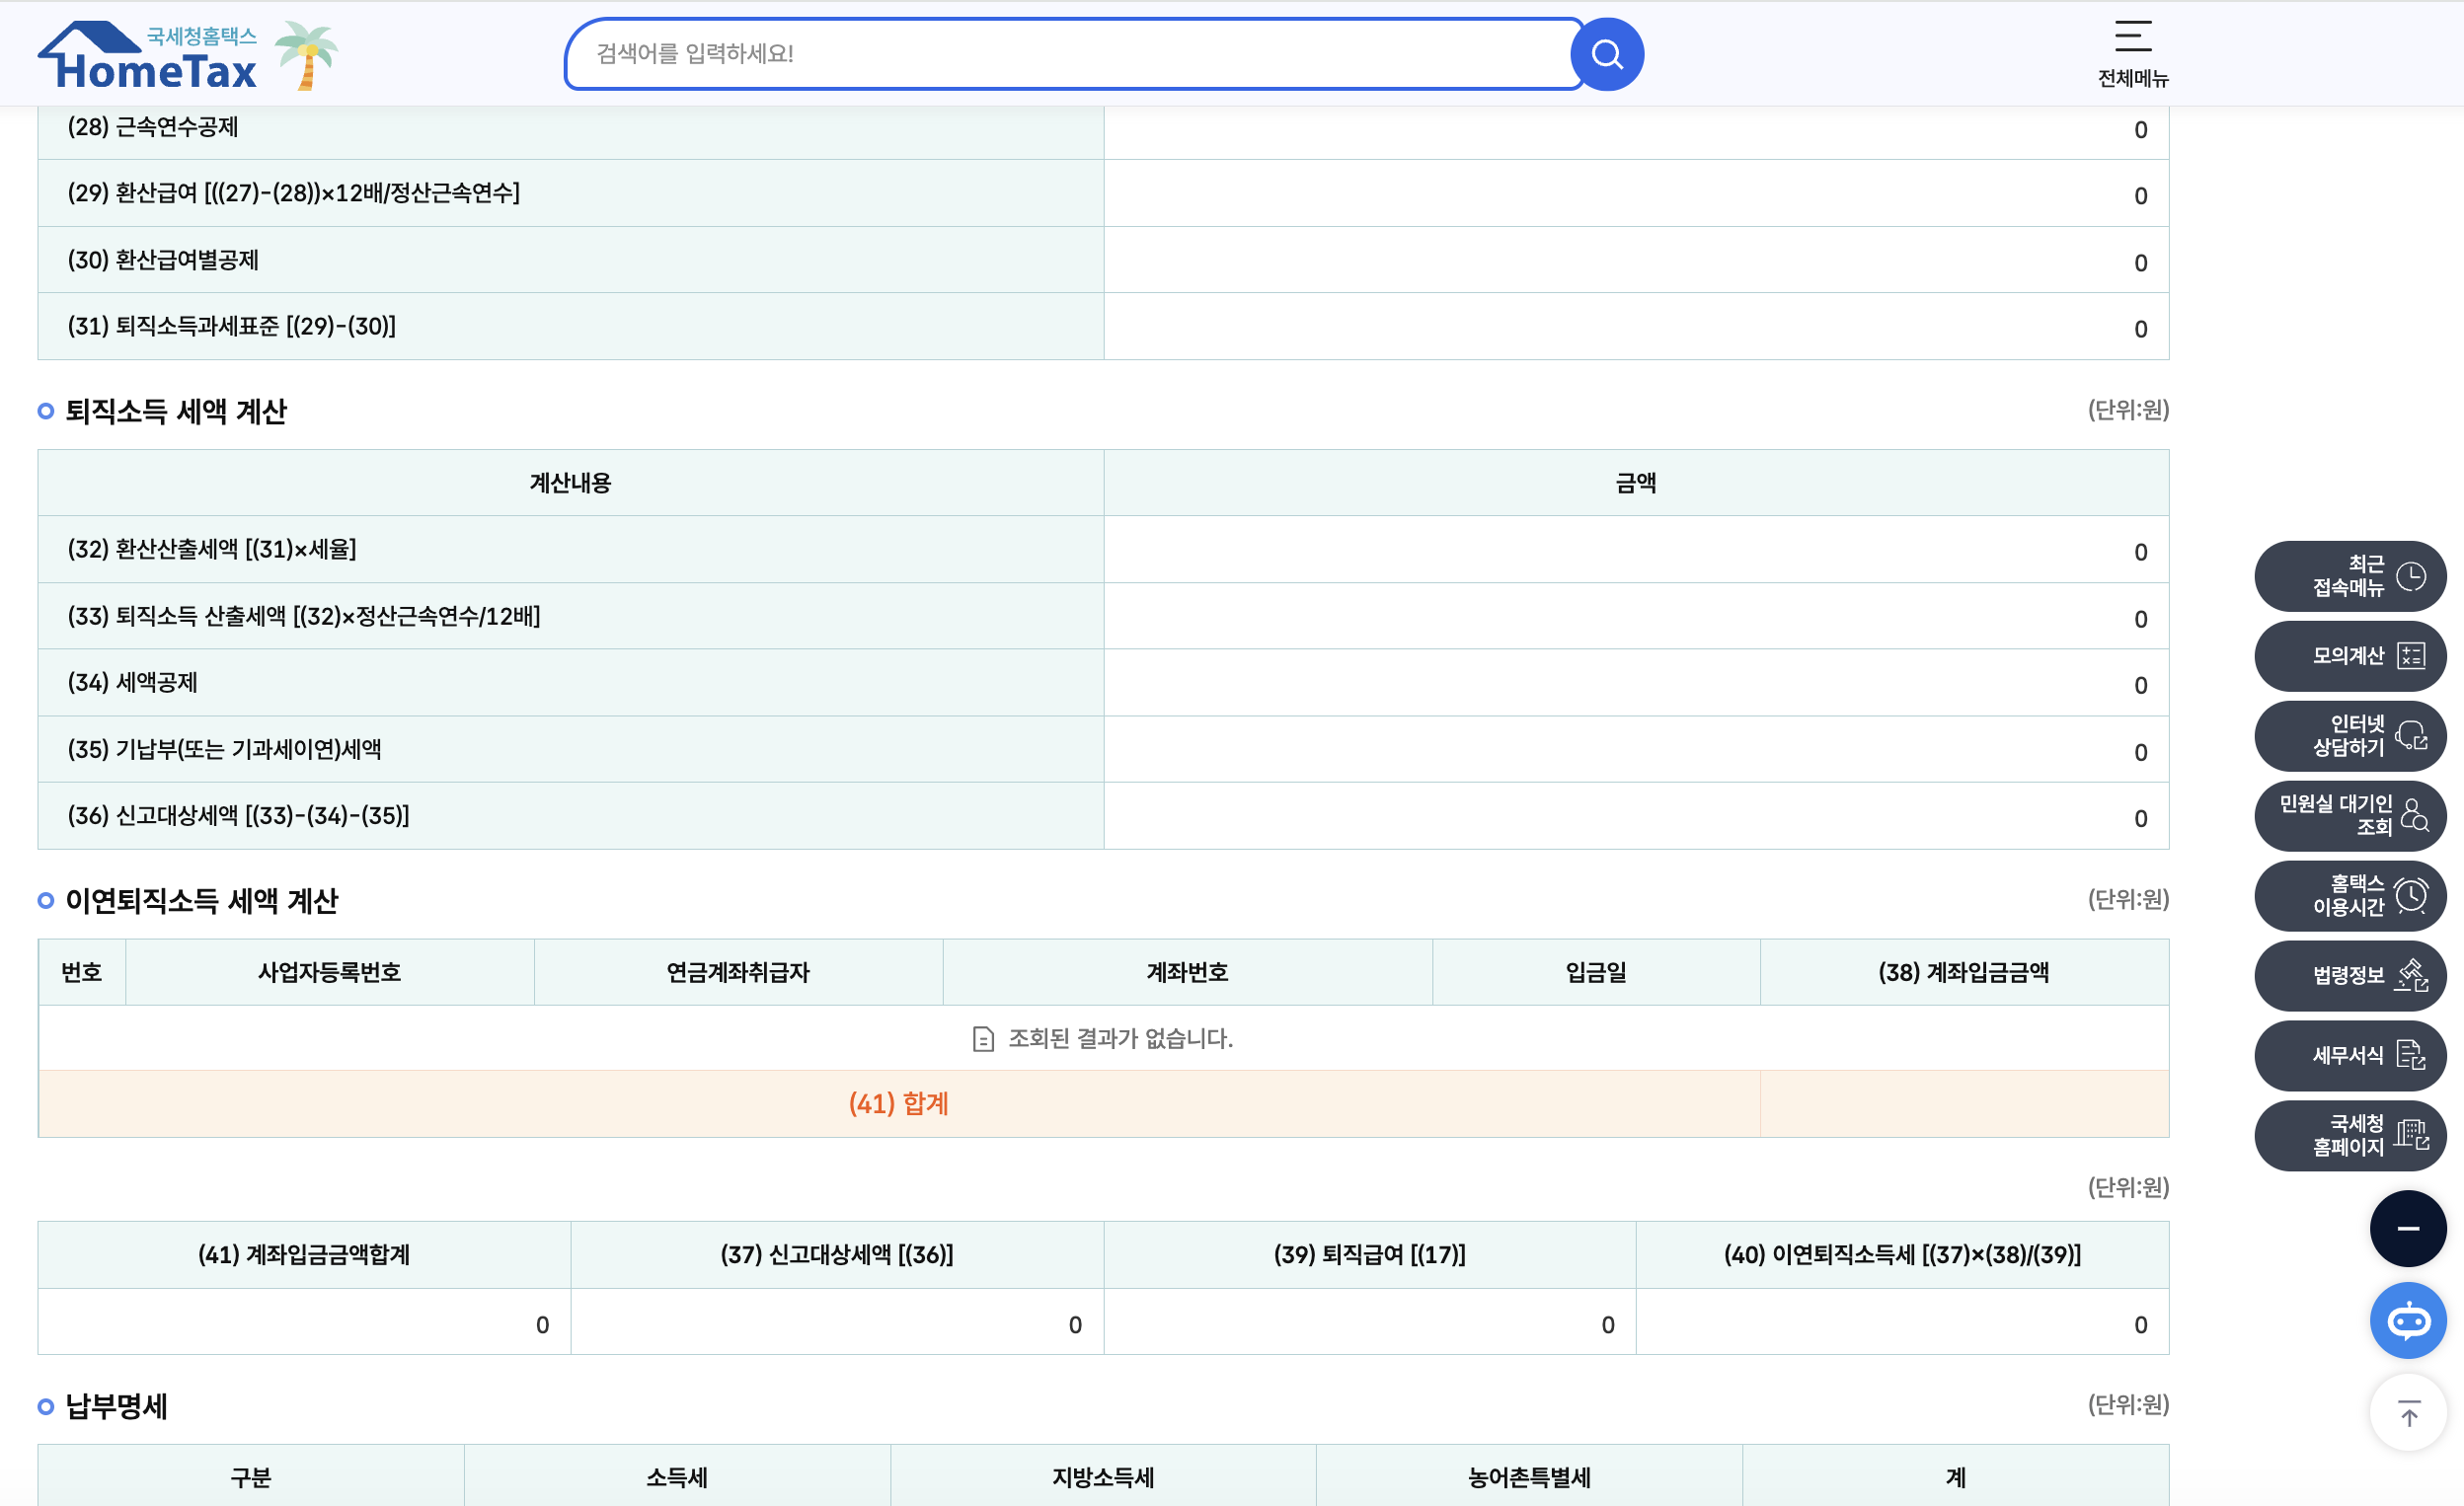Click the (38) 계좌입금금액 column header

pyautogui.click(x=1964, y=972)
